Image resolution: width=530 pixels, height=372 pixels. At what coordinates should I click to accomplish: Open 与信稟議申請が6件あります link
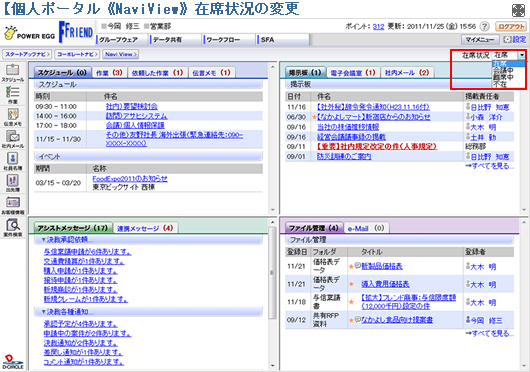tap(87, 252)
